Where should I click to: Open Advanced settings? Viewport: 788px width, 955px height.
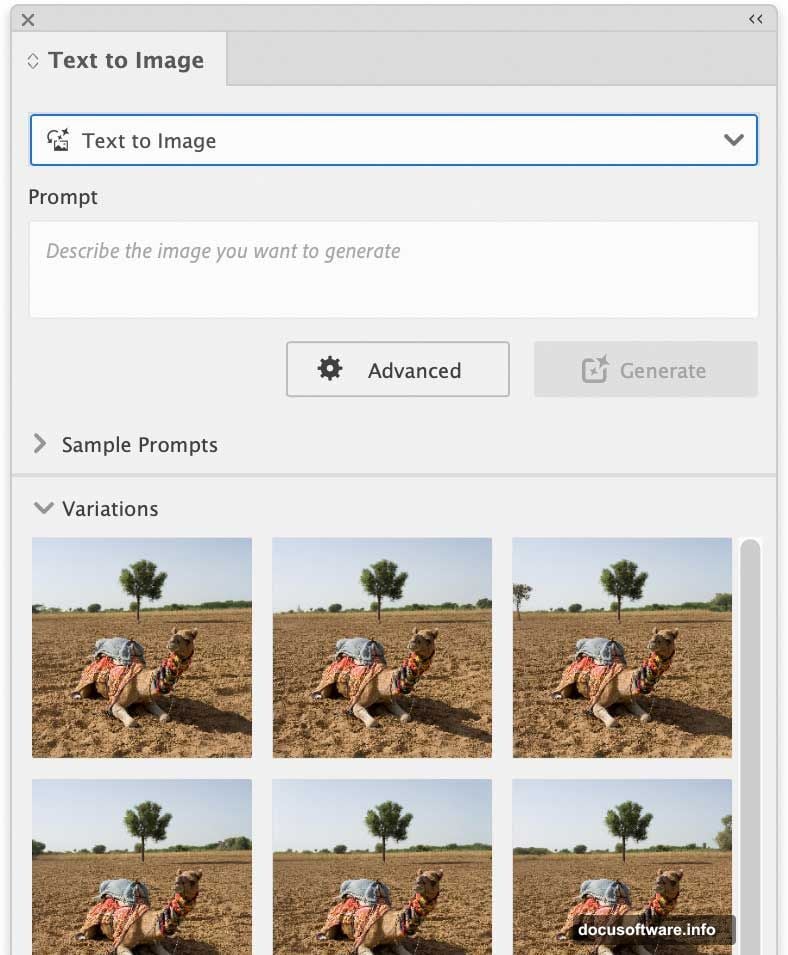pos(397,370)
